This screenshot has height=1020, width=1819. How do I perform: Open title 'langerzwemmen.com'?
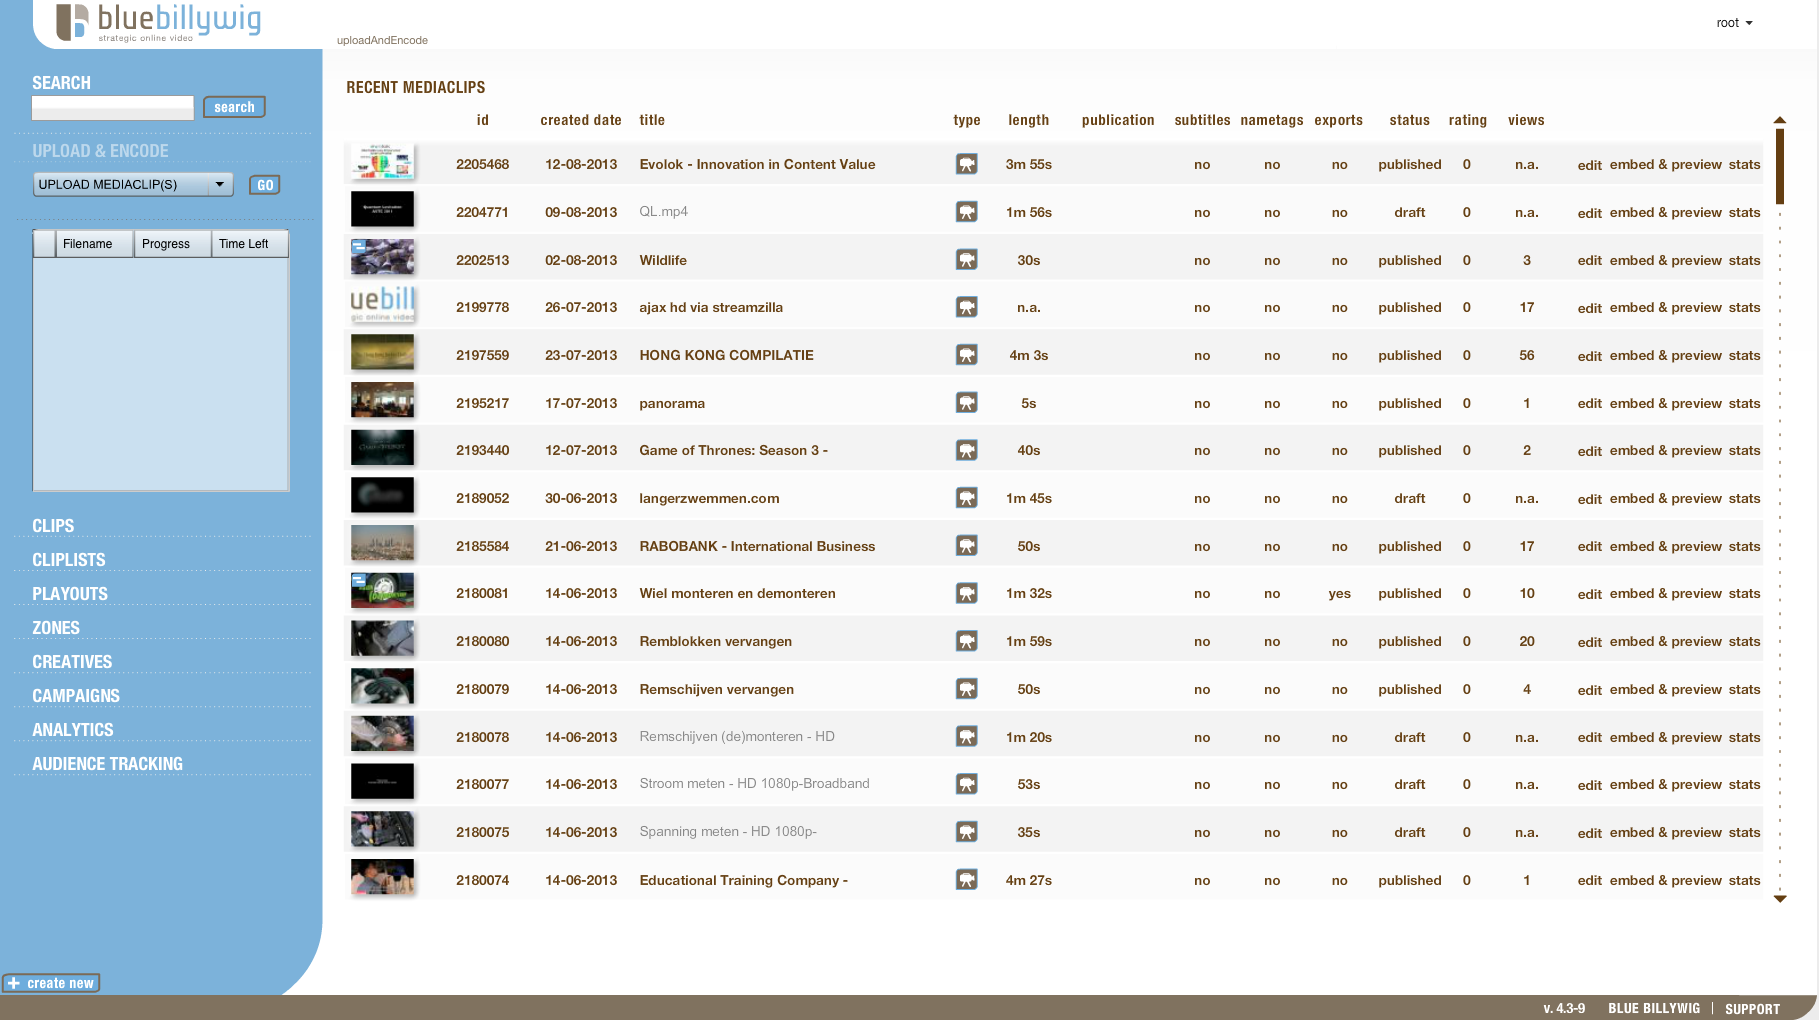[x=709, y=498]
